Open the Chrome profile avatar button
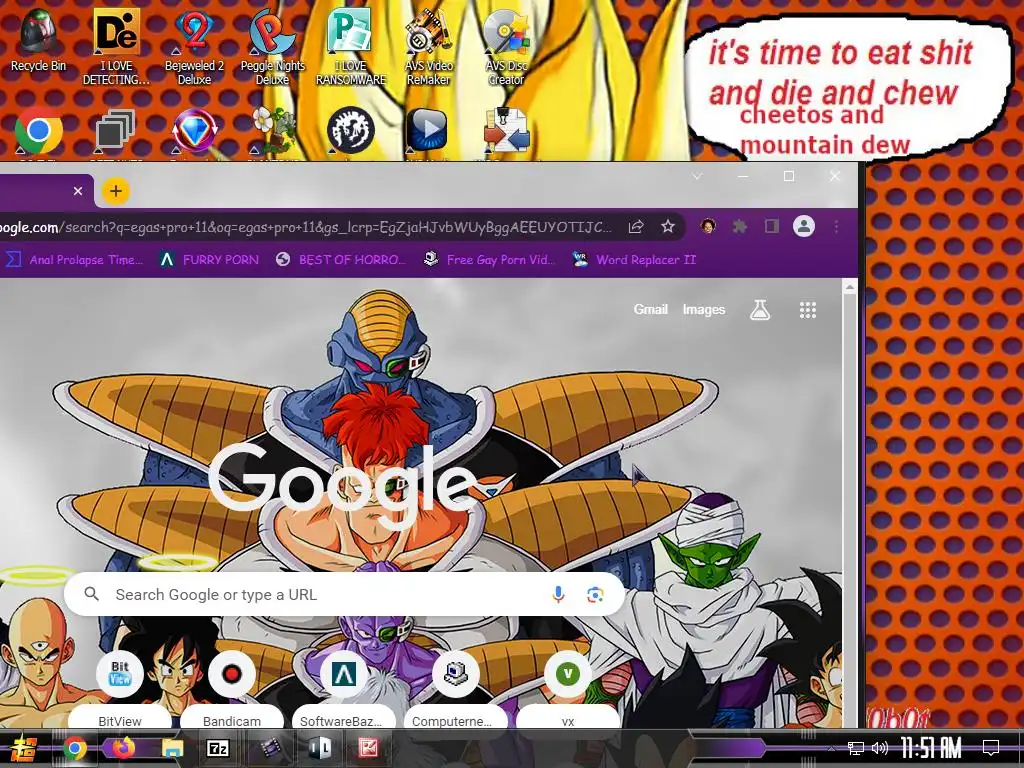1024x768 pixels. [804, 226]
